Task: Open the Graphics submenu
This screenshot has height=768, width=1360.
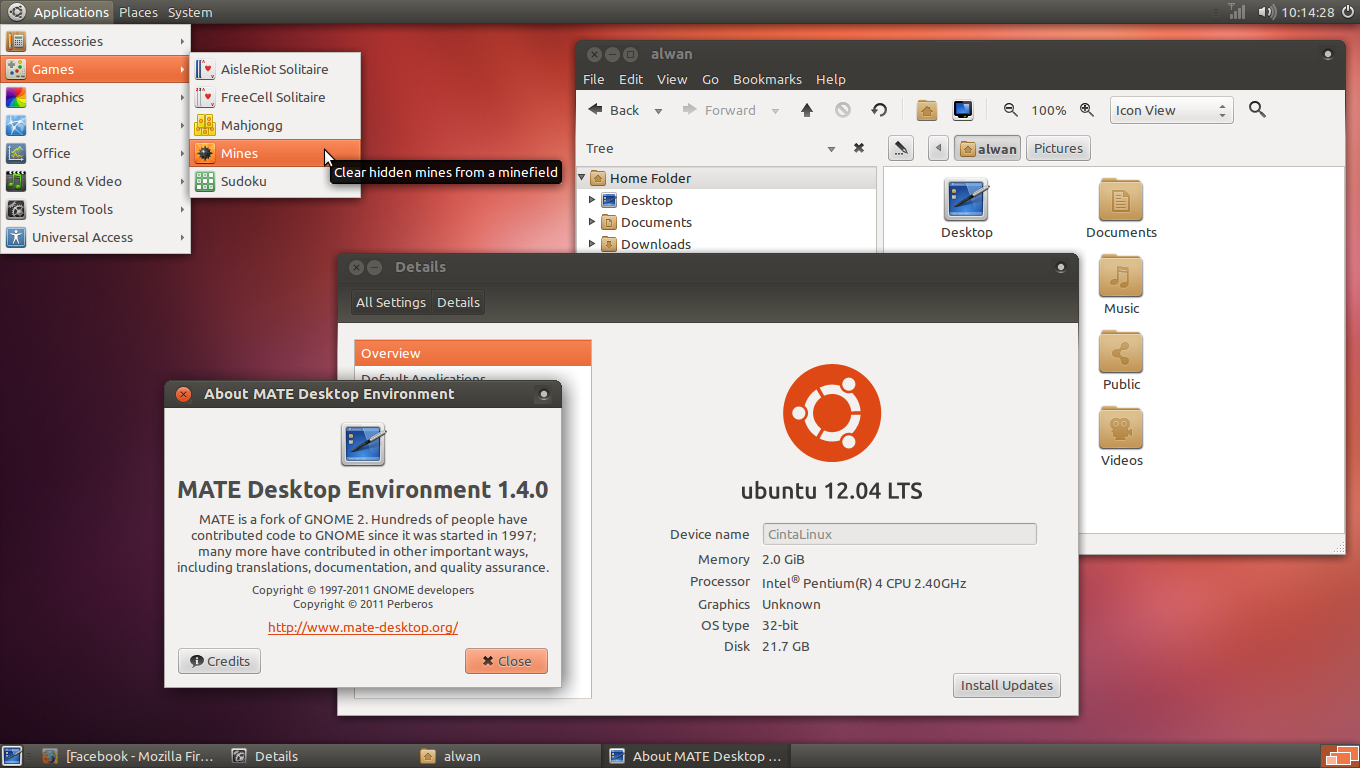Action: tap(96, 97)
